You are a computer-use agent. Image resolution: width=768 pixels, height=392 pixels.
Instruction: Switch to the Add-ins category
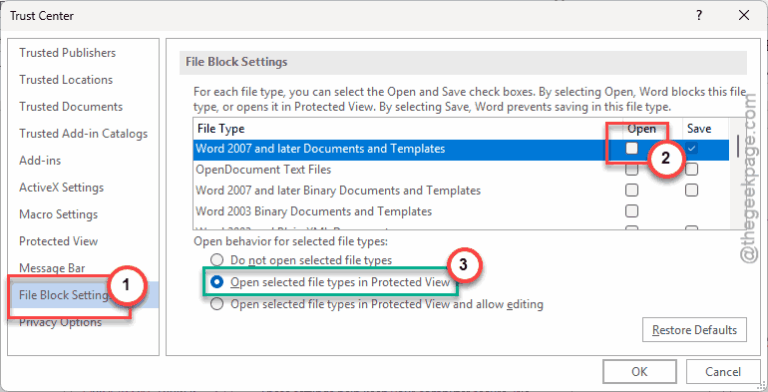(40, 161)
